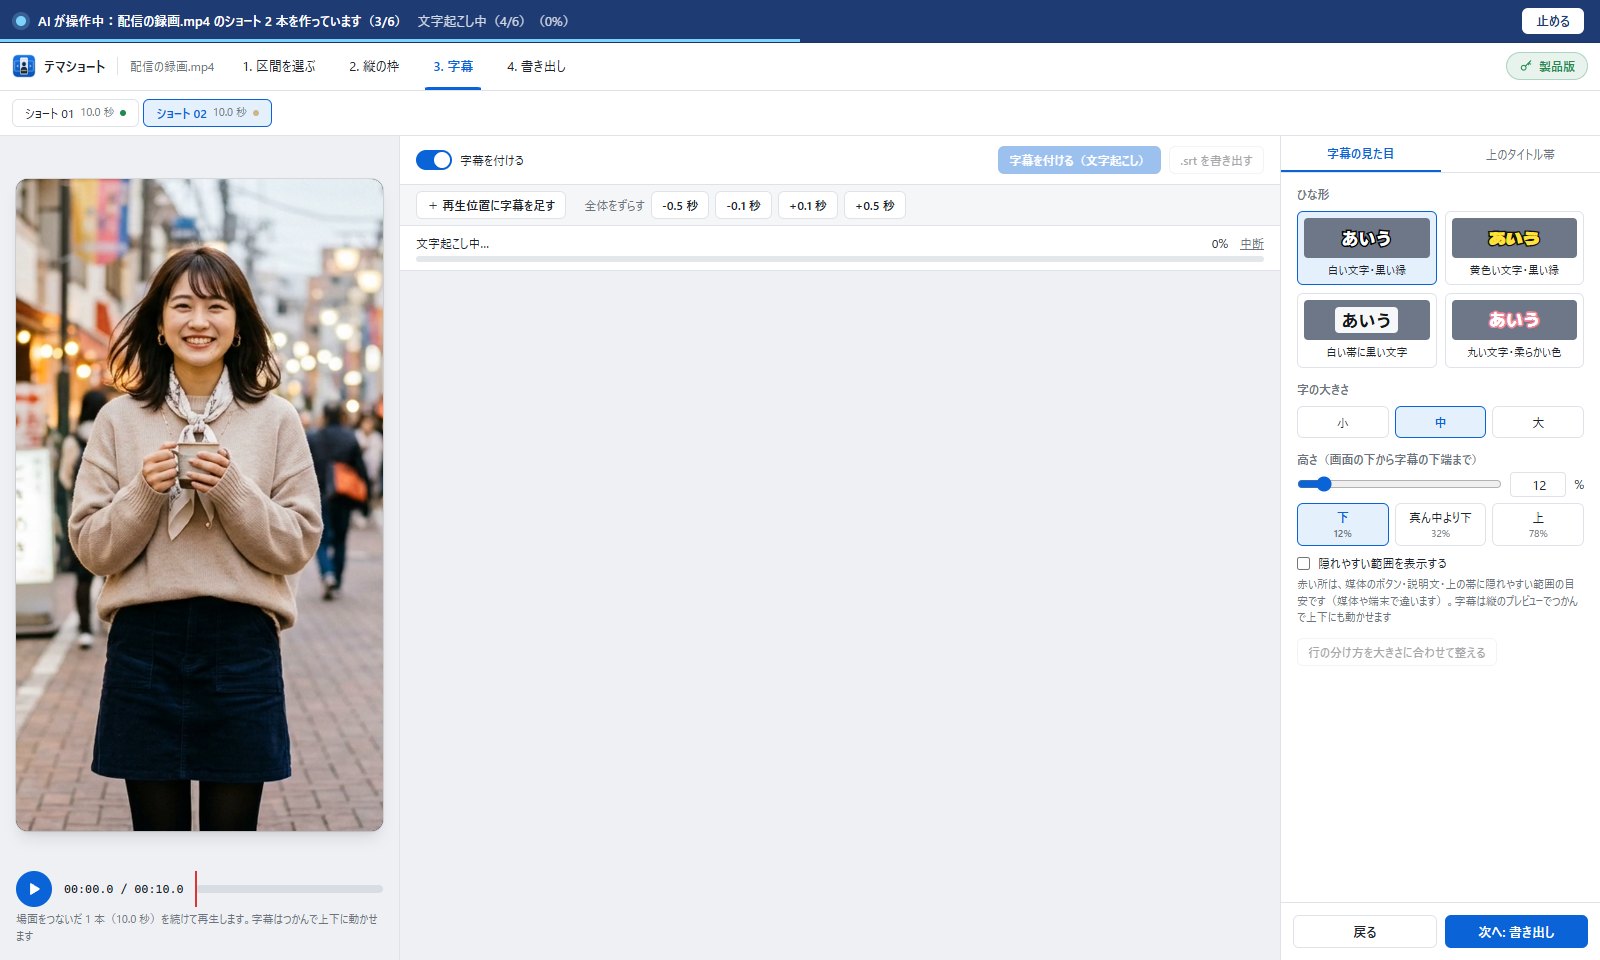Toggle the 字幕を付ける switch
Image resolution: width=1600 pixels, height=960 pixels.
click(434, 160)
